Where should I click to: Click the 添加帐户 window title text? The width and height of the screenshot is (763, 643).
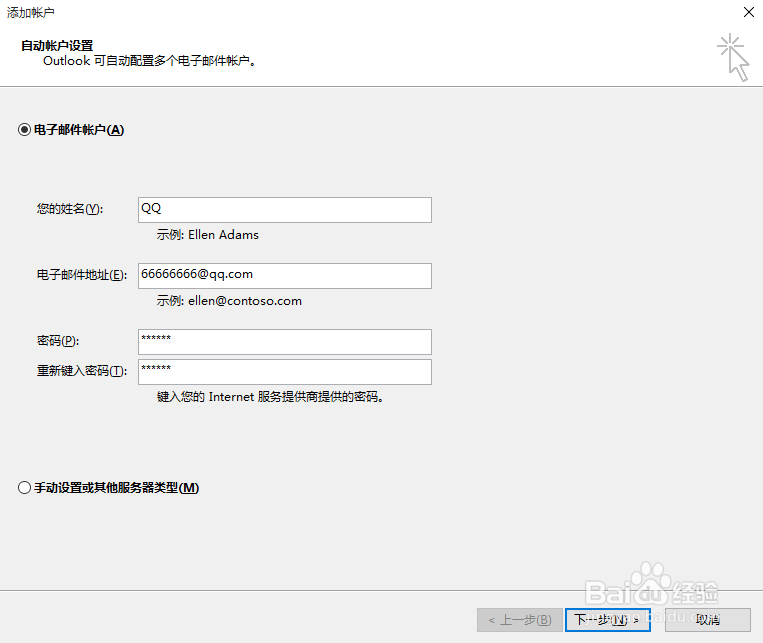pyautogui.click(x=30, y=13)
